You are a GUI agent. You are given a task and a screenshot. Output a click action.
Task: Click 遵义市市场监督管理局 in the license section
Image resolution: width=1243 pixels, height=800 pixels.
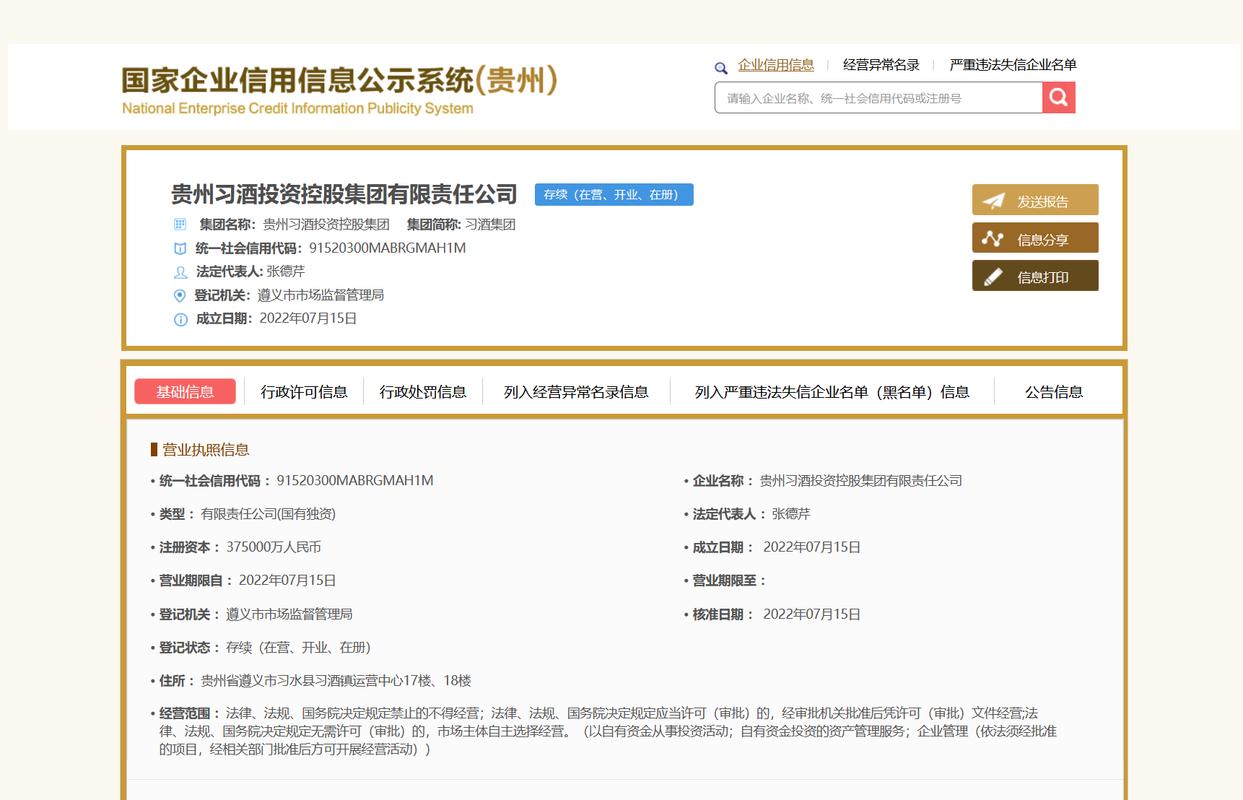point(289,614)
